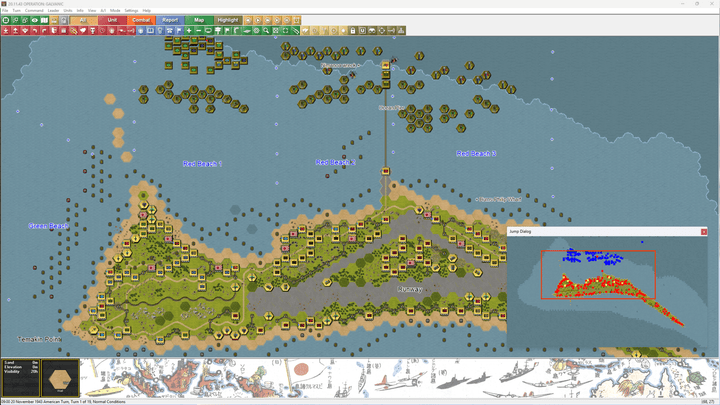Viewport: 720px width, 405px height.
Task: Click the crosshair target icon in olive toolbar
Action: point(382,31)
